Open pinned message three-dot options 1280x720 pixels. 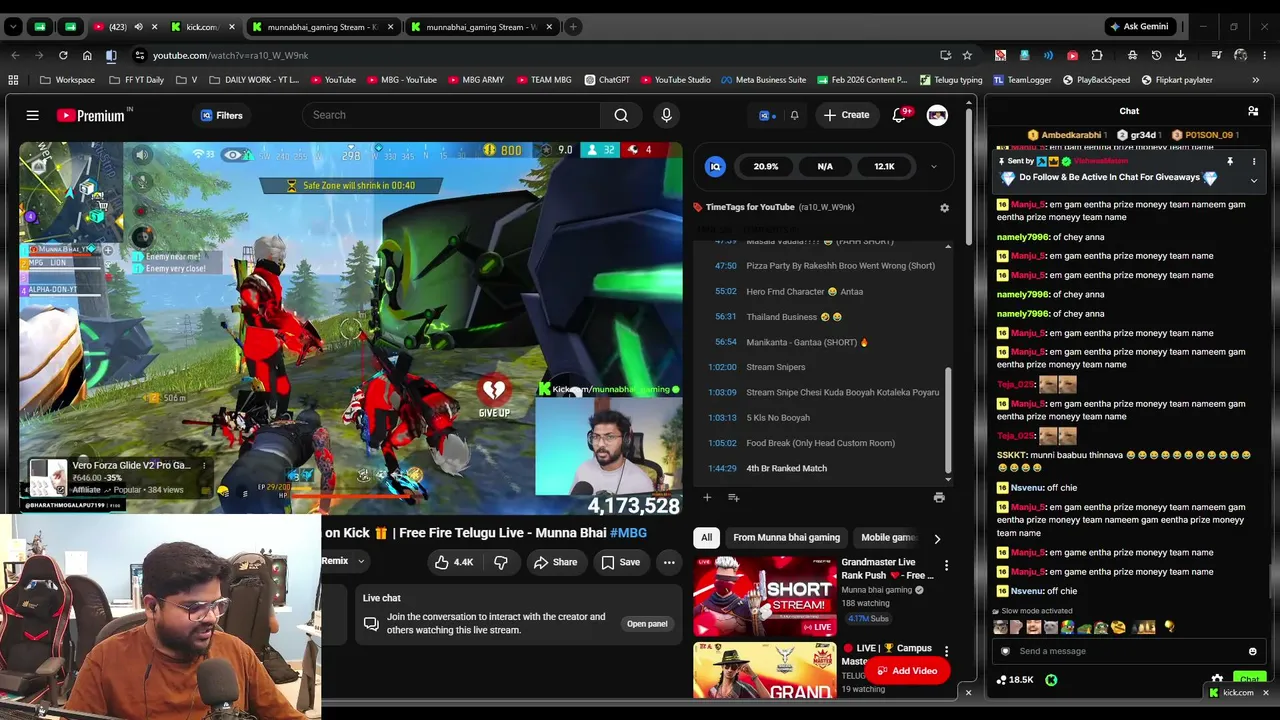pyautogui.click(x=1253, y=161)
